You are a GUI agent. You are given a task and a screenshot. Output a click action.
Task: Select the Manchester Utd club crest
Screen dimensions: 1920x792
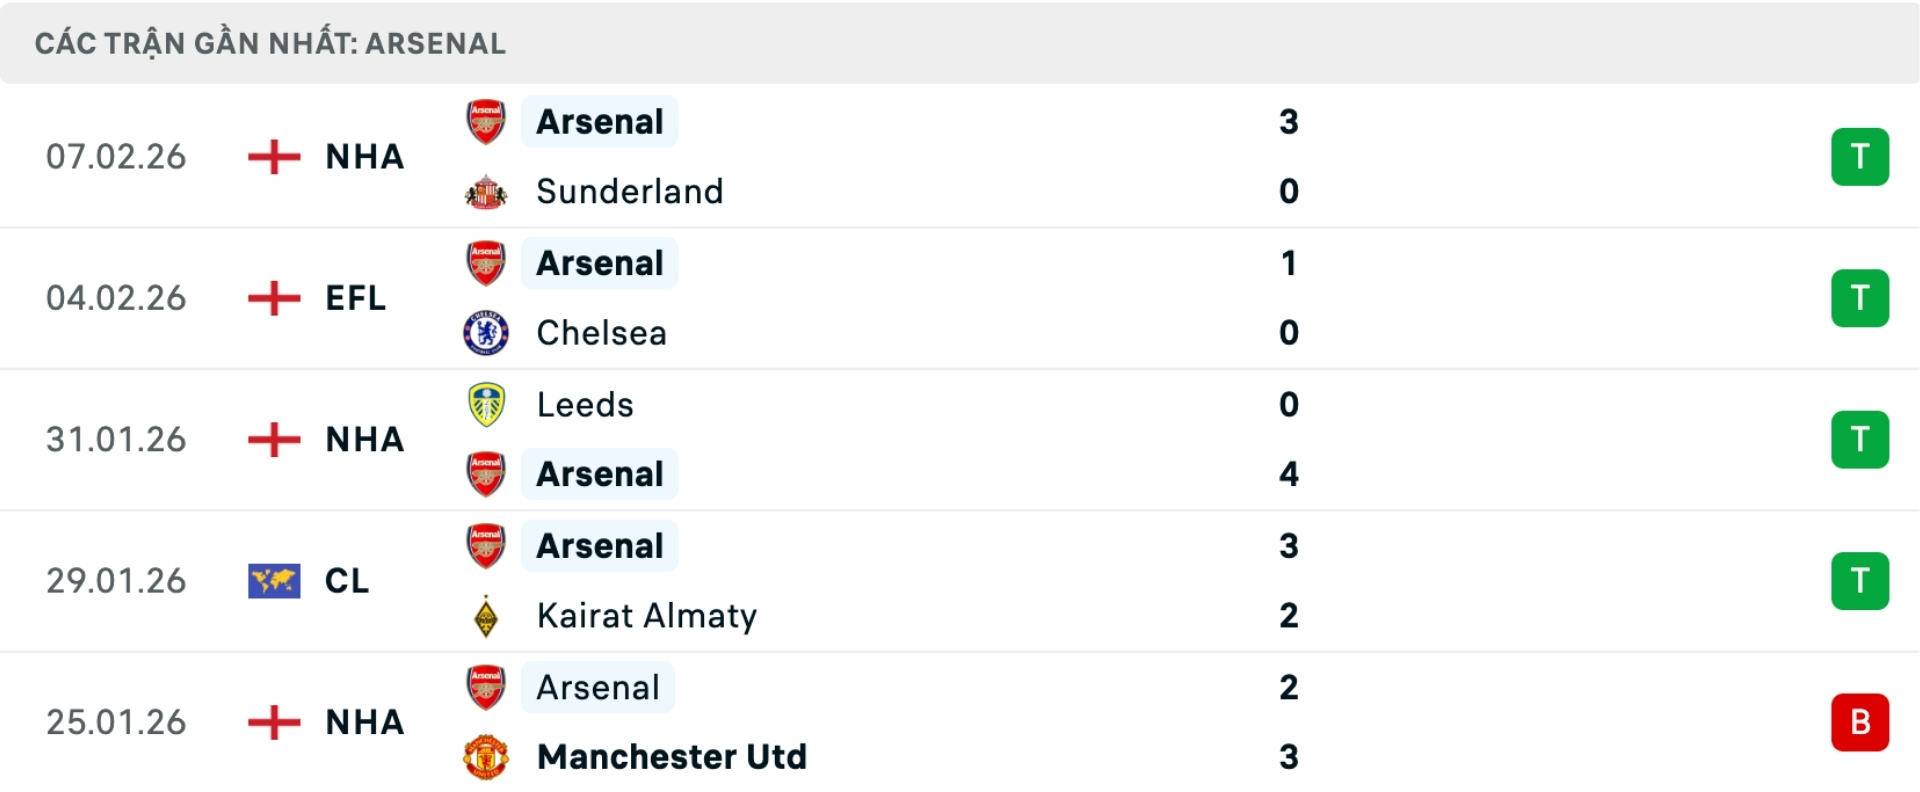pos(486,757)
